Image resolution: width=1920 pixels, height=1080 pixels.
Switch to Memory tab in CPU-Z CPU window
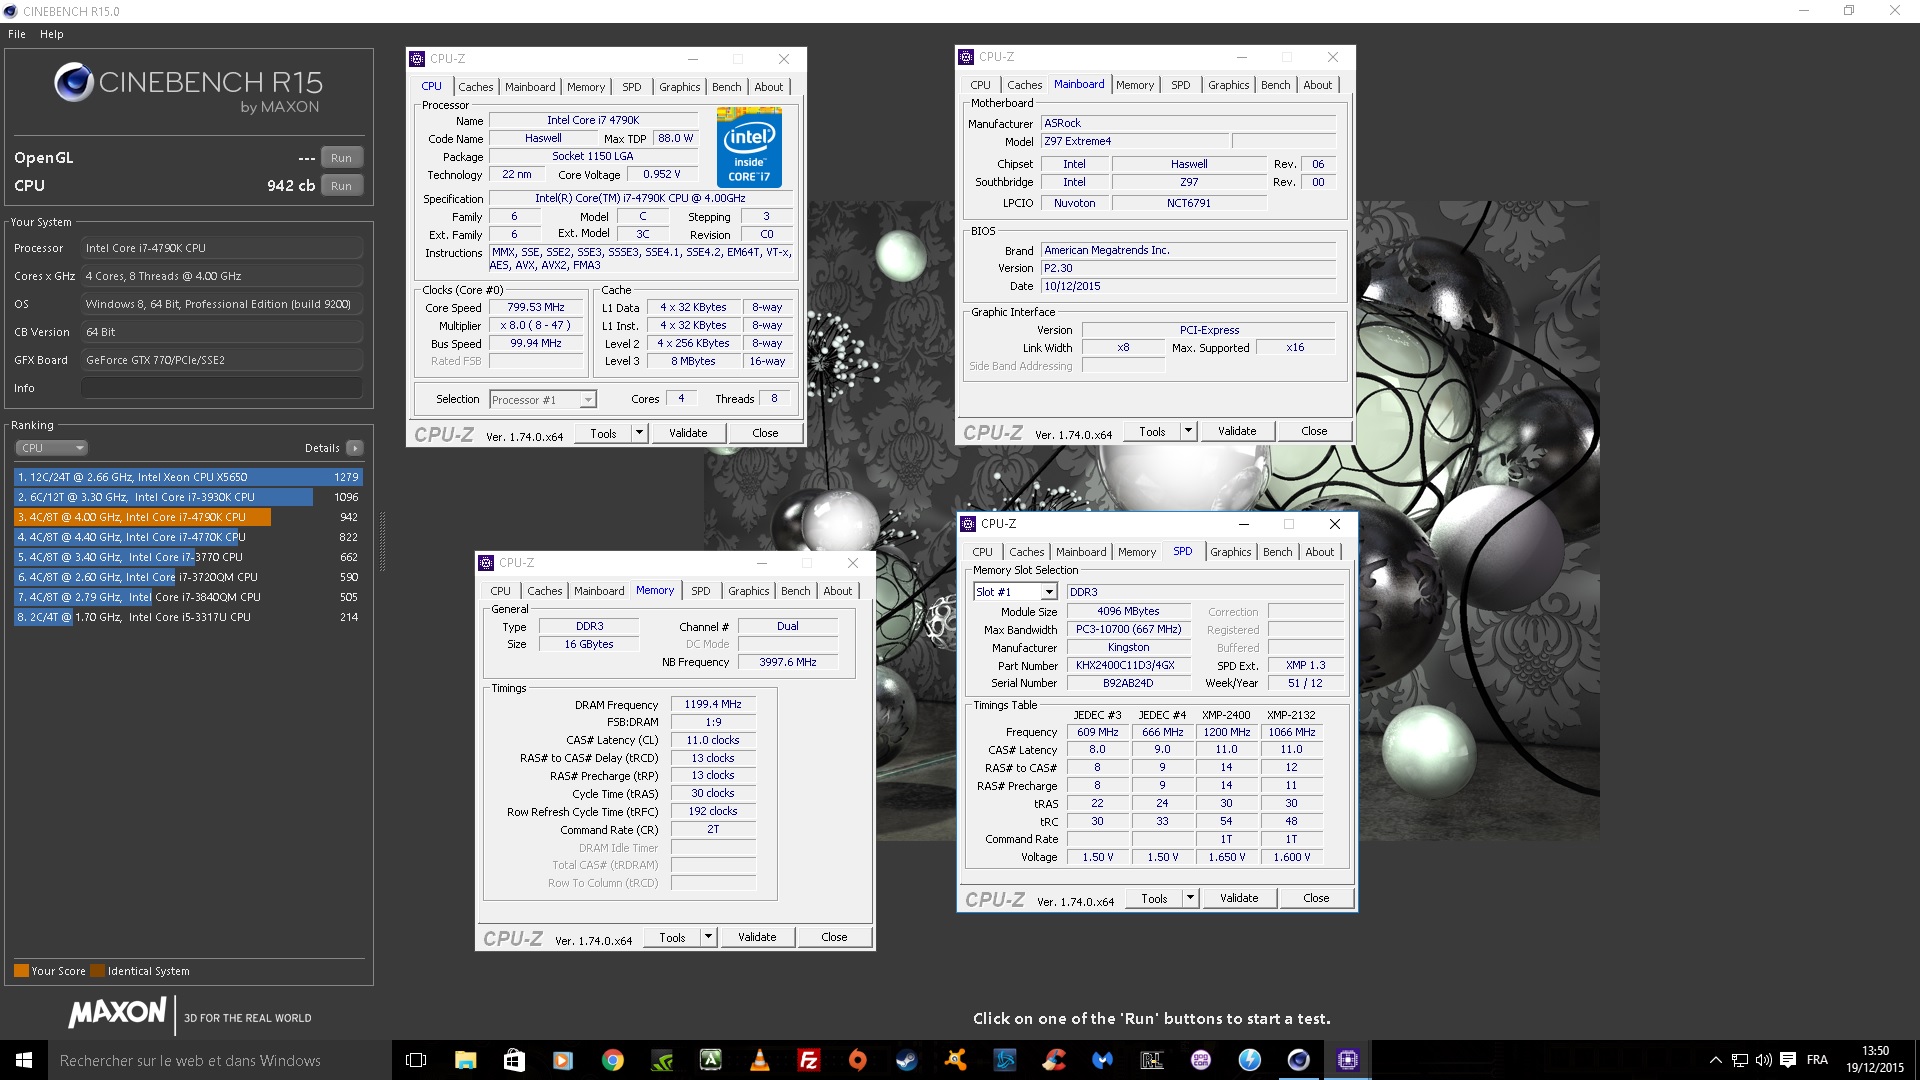point(586,87)
